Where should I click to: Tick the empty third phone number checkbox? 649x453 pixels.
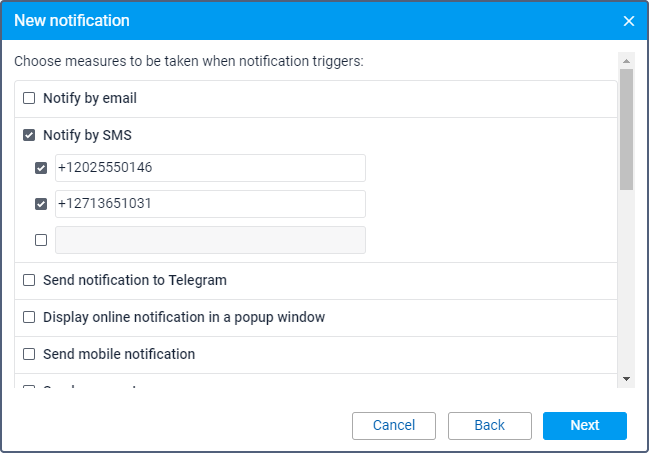tap(41, 240)
